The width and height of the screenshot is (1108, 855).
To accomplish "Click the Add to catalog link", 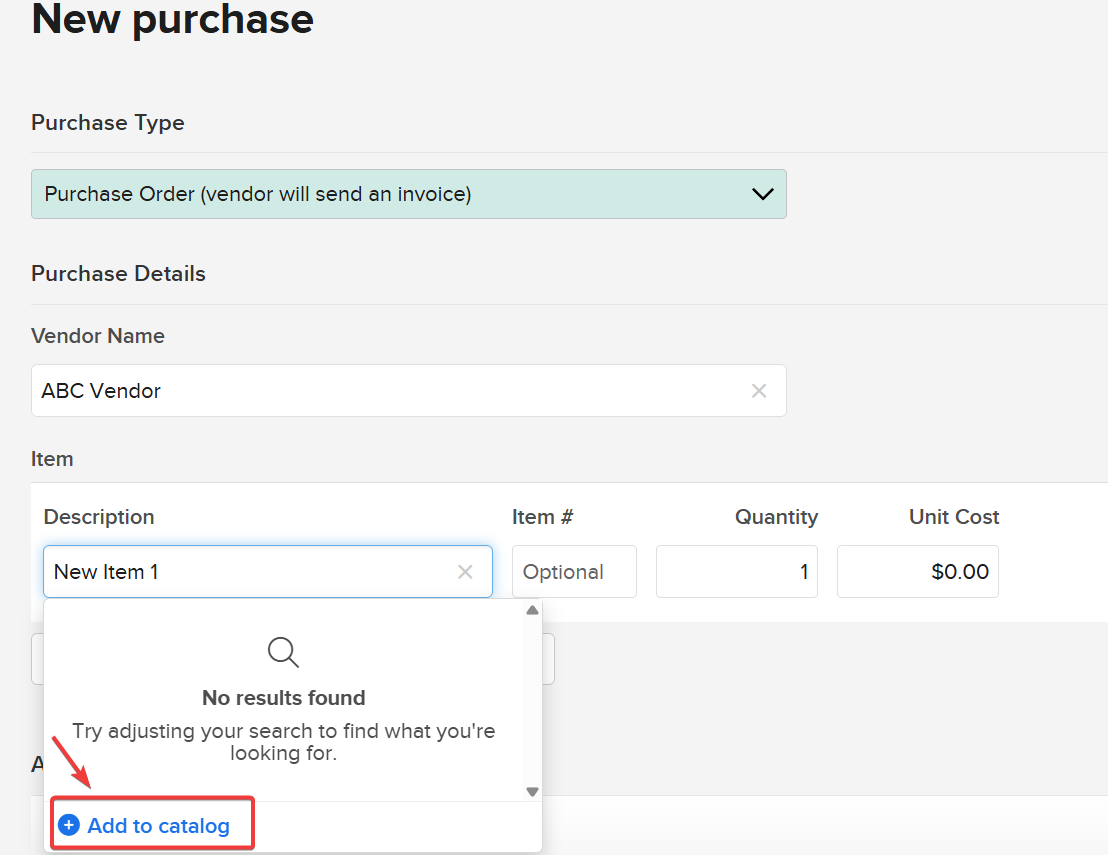I will point(158,826).
